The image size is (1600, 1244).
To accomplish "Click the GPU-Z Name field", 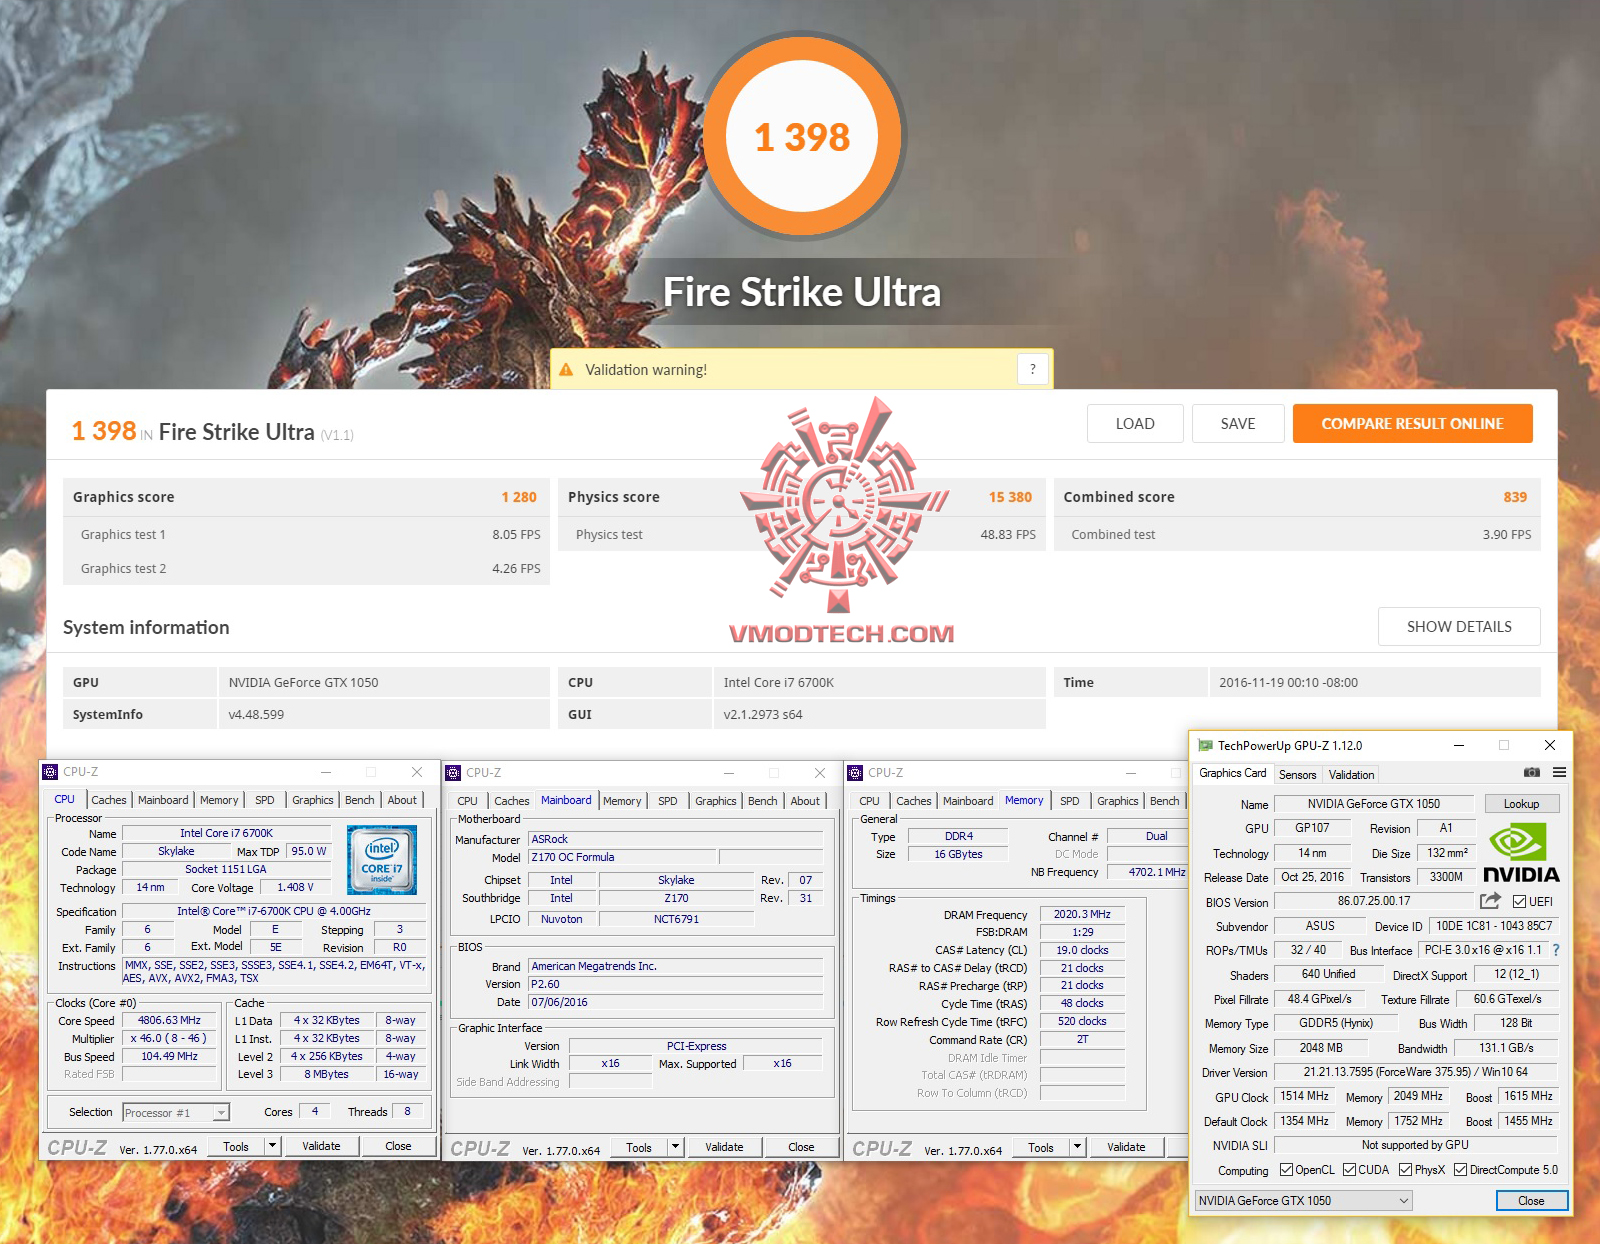I will [1374, 804].
